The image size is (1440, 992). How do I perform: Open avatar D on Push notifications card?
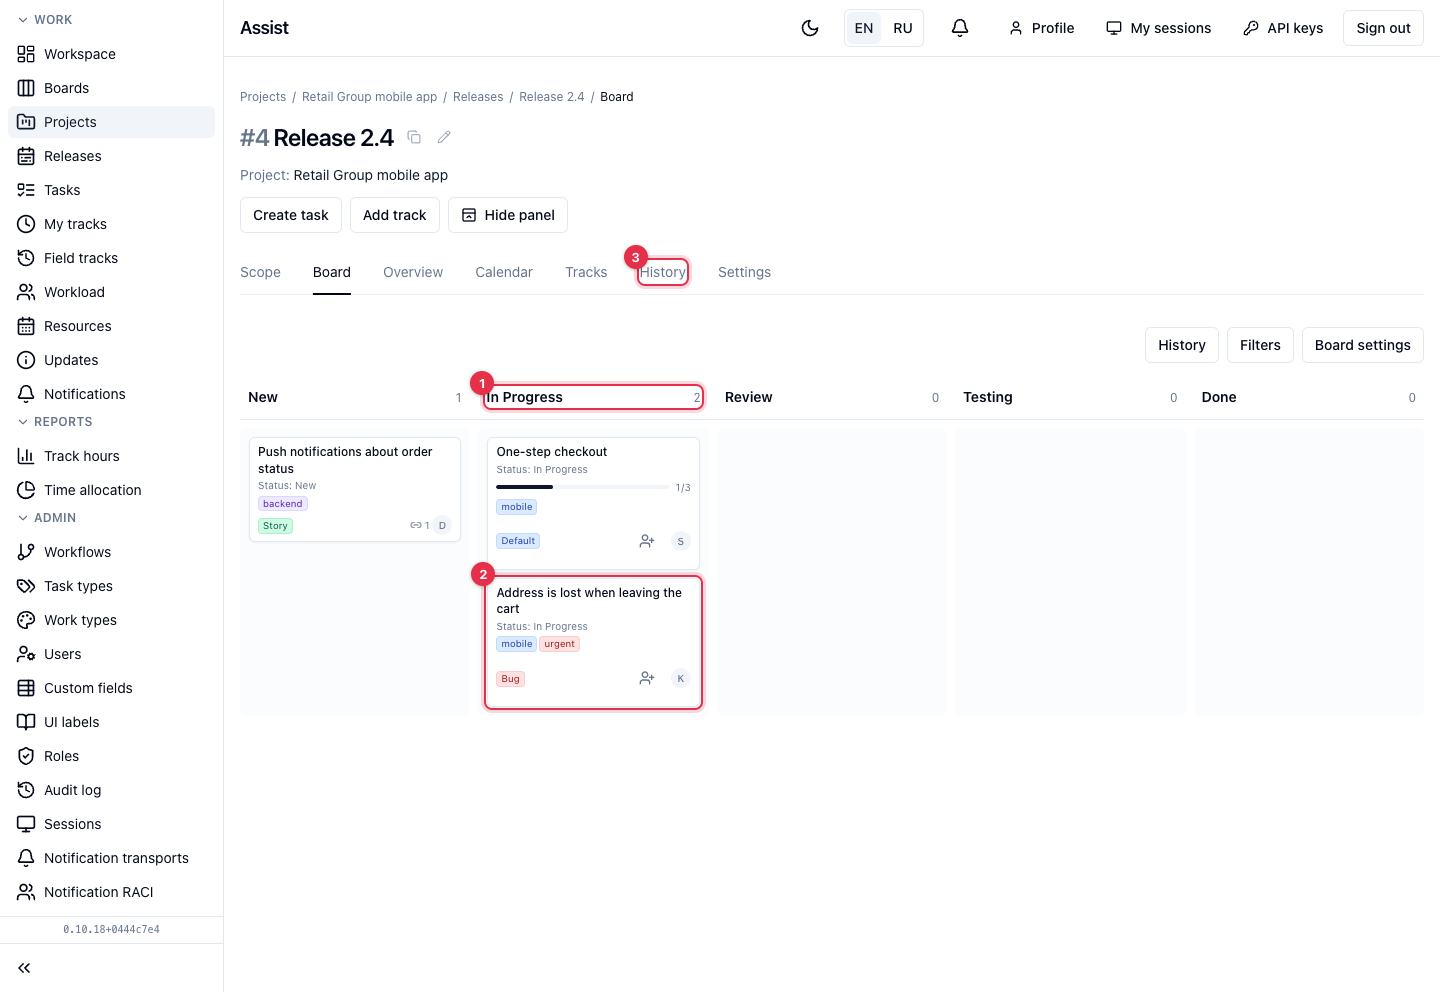tap(443, 525)
